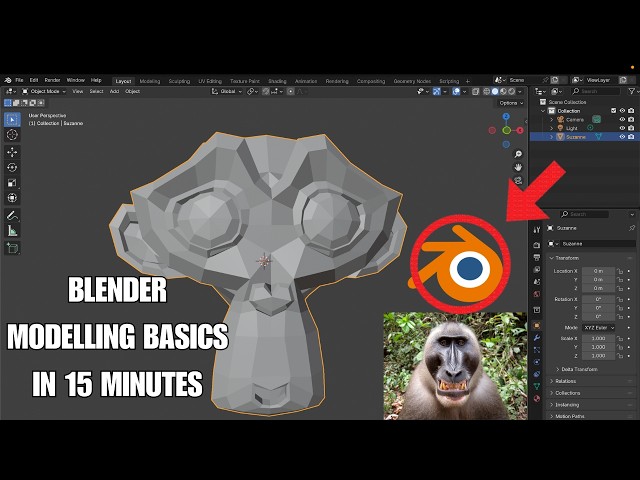Open the File menu

click(19, 80)
